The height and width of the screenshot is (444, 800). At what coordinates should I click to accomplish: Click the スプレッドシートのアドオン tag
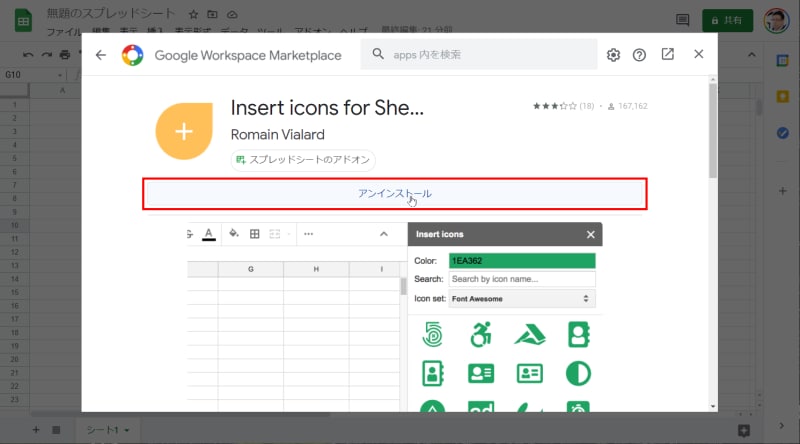tap(303, 160)
